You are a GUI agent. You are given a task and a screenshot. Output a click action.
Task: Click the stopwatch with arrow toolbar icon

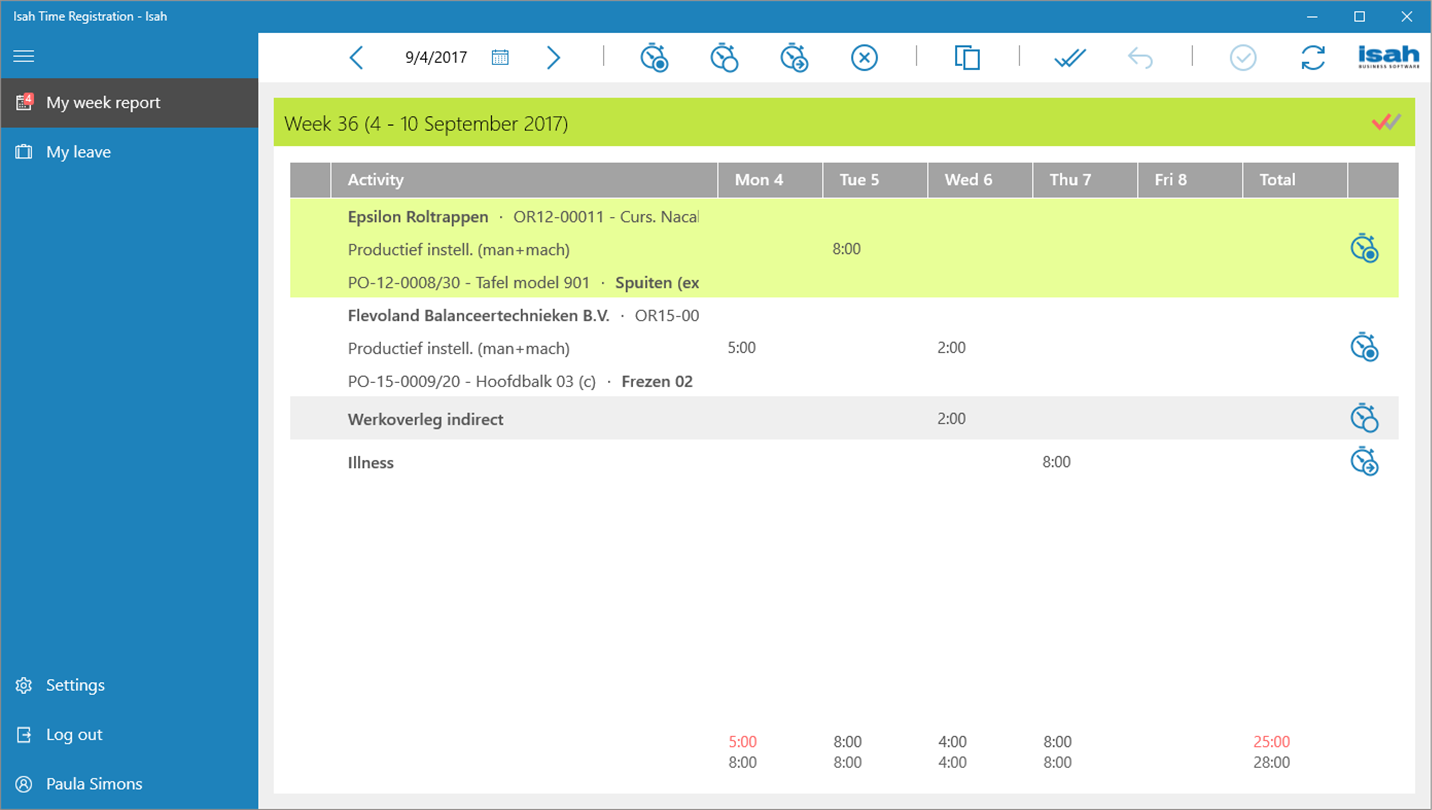tap(794, 58)
